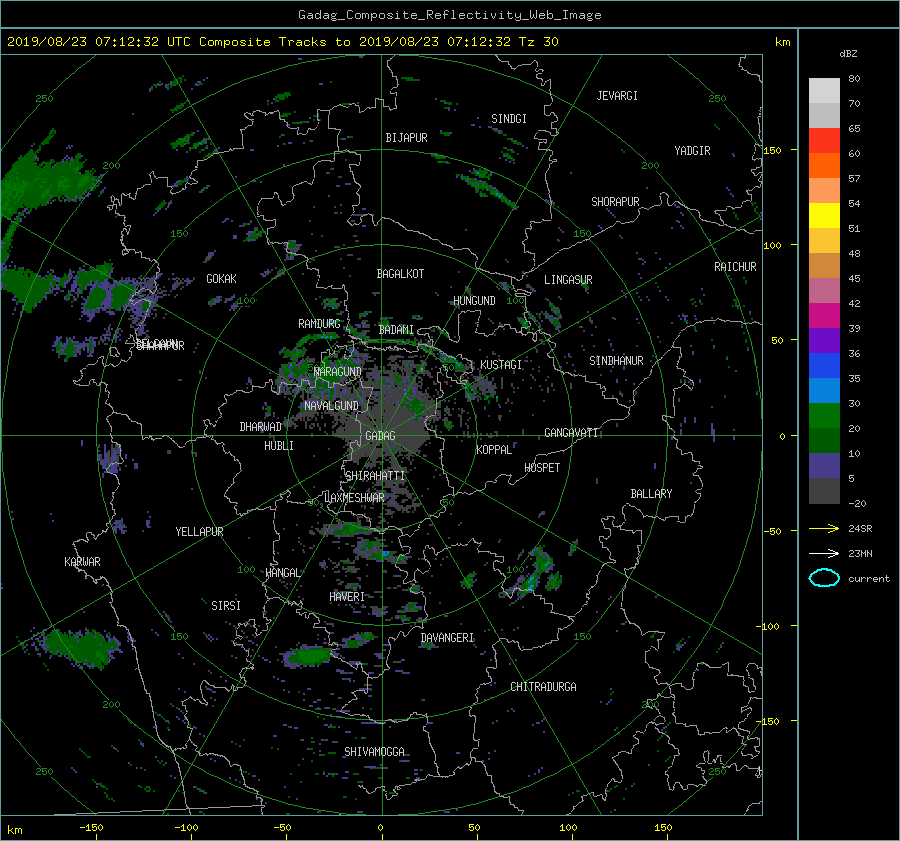Click the CHITRADURGA city label
The height and width of the screenshot is (841, 900).
[543, 687]
